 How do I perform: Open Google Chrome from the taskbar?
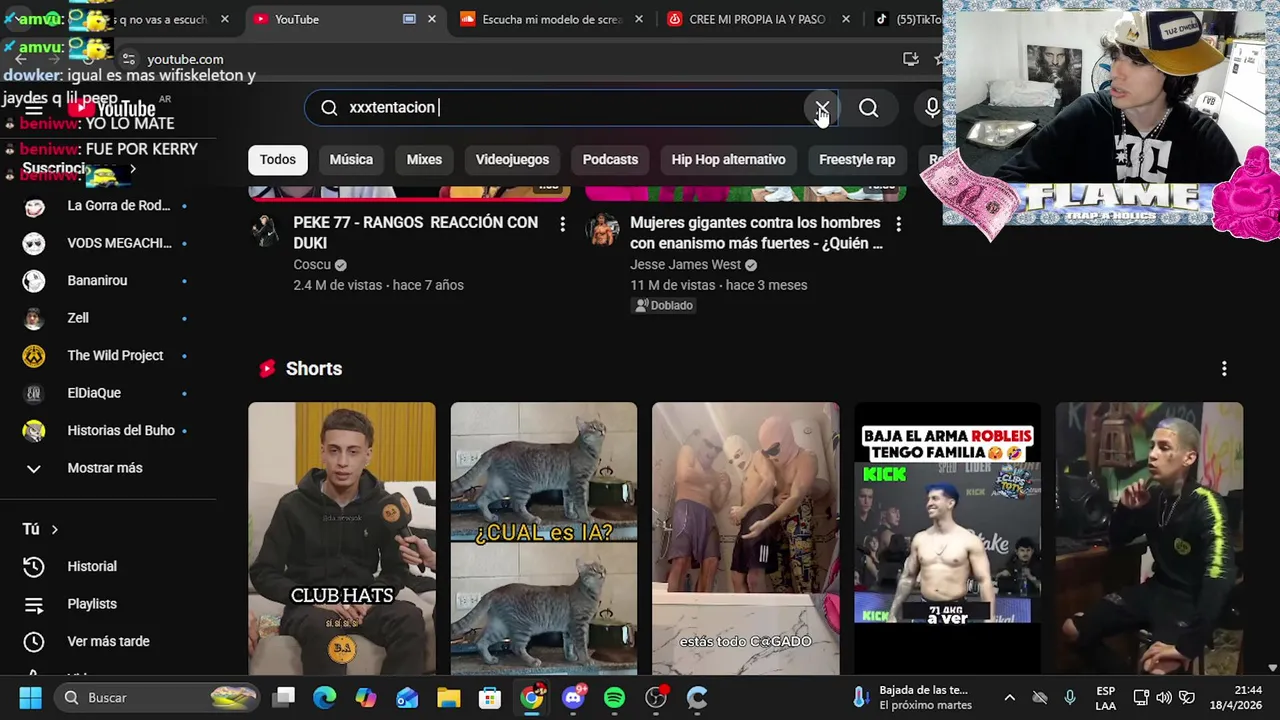(x=532, y=697)
